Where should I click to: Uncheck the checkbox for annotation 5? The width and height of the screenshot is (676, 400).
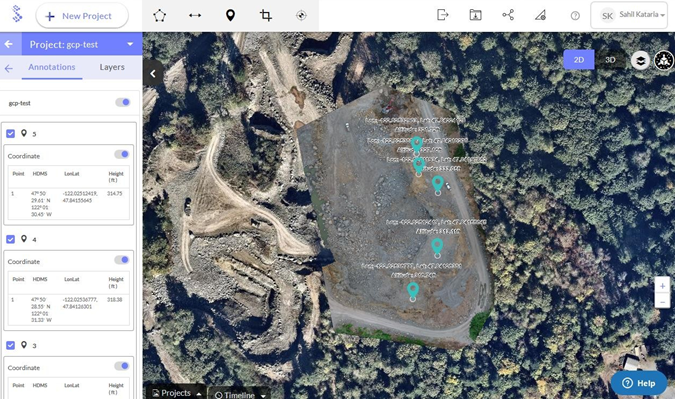10,134
